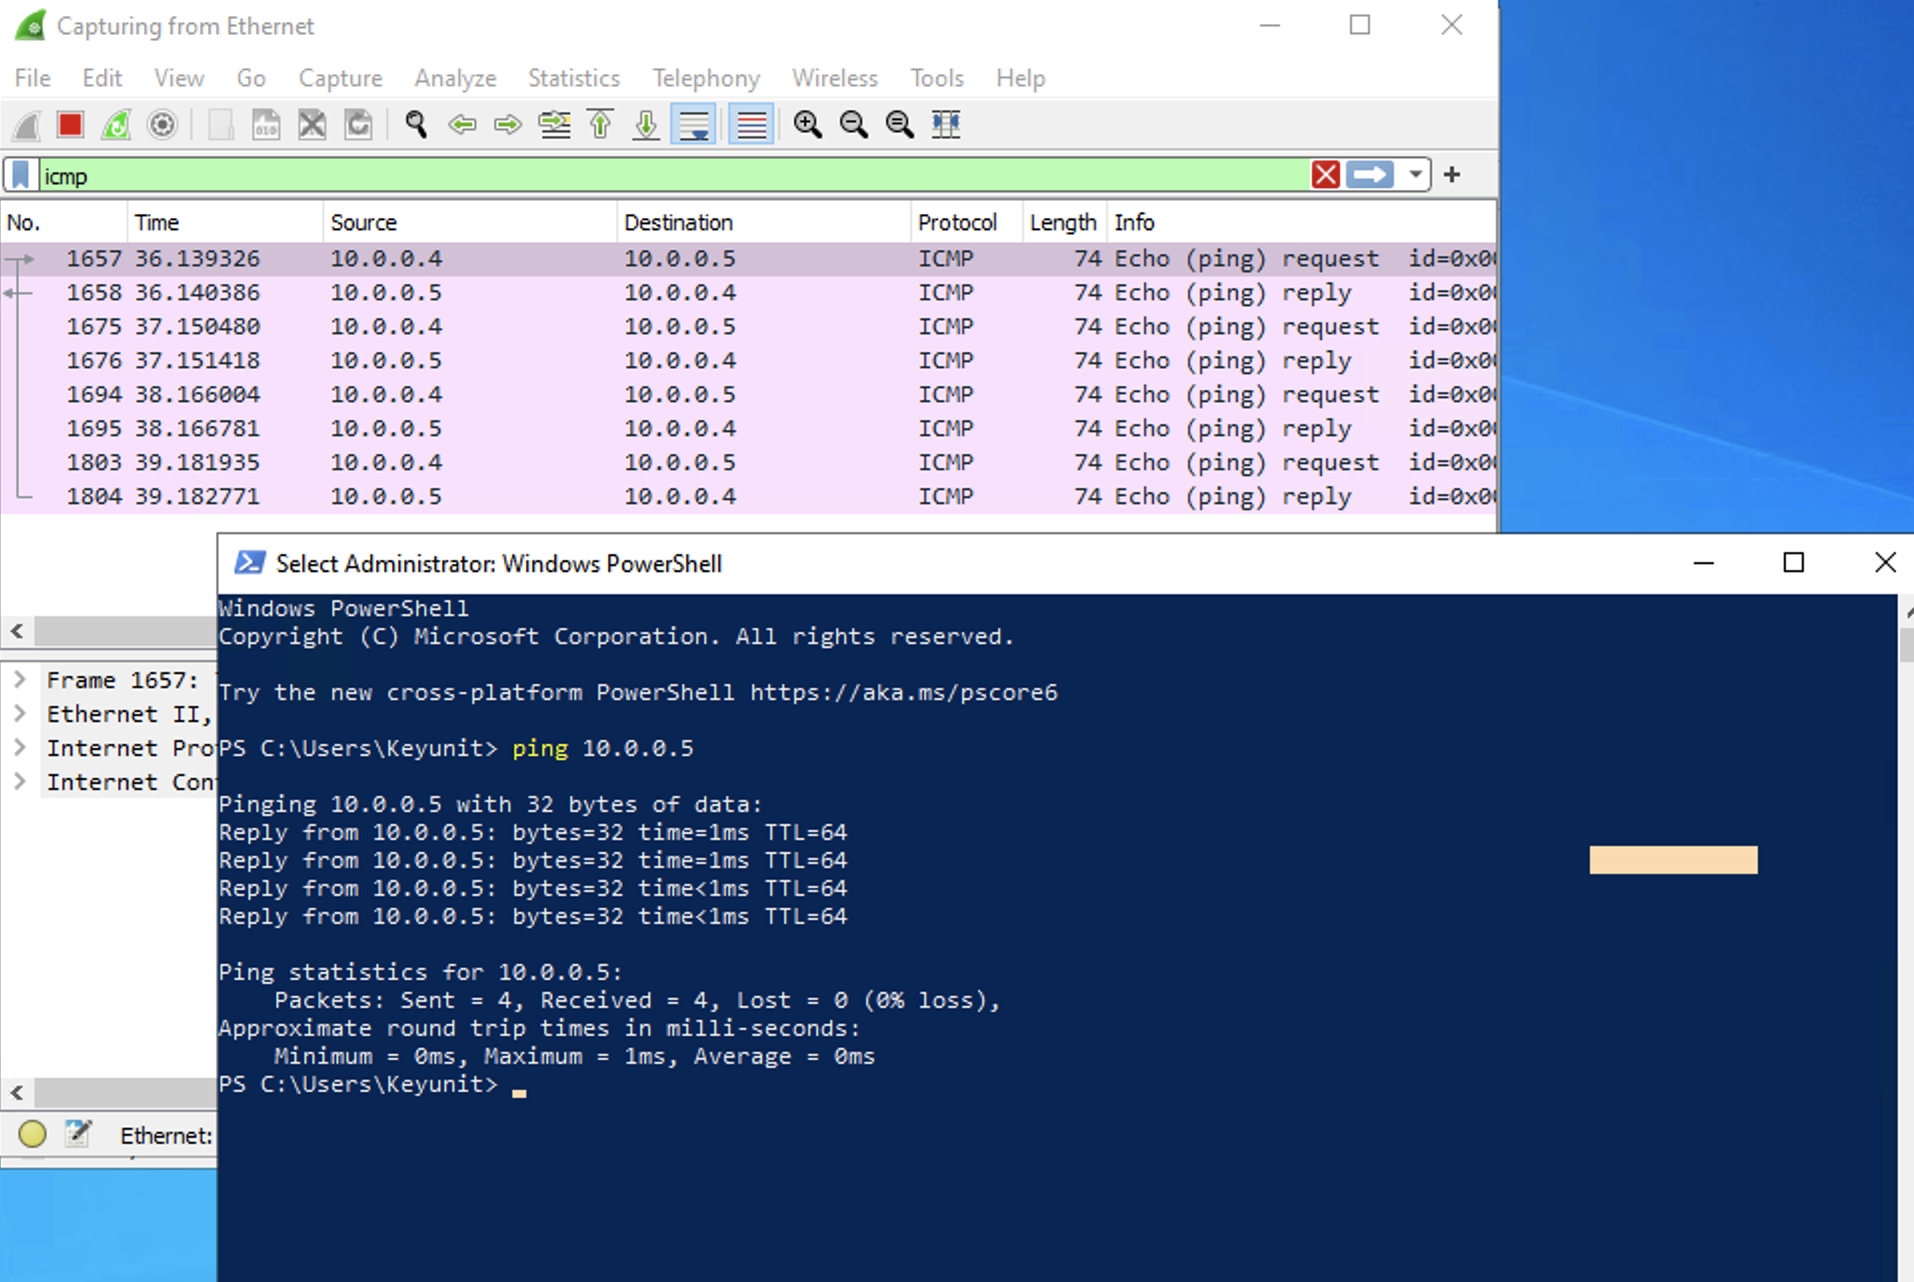Viewport: 1914px width, 1282px height.
Task: Apply the display filter with arrow button
Action: click(x=1370, y=174)
